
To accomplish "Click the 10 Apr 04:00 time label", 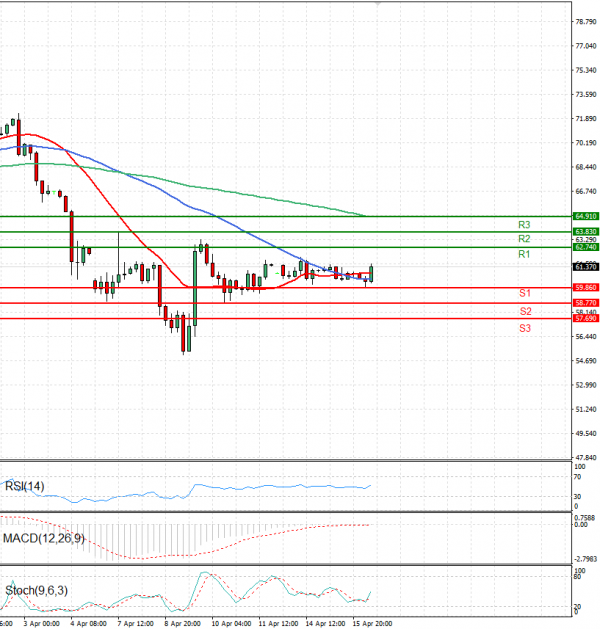I will click(231, 624).
